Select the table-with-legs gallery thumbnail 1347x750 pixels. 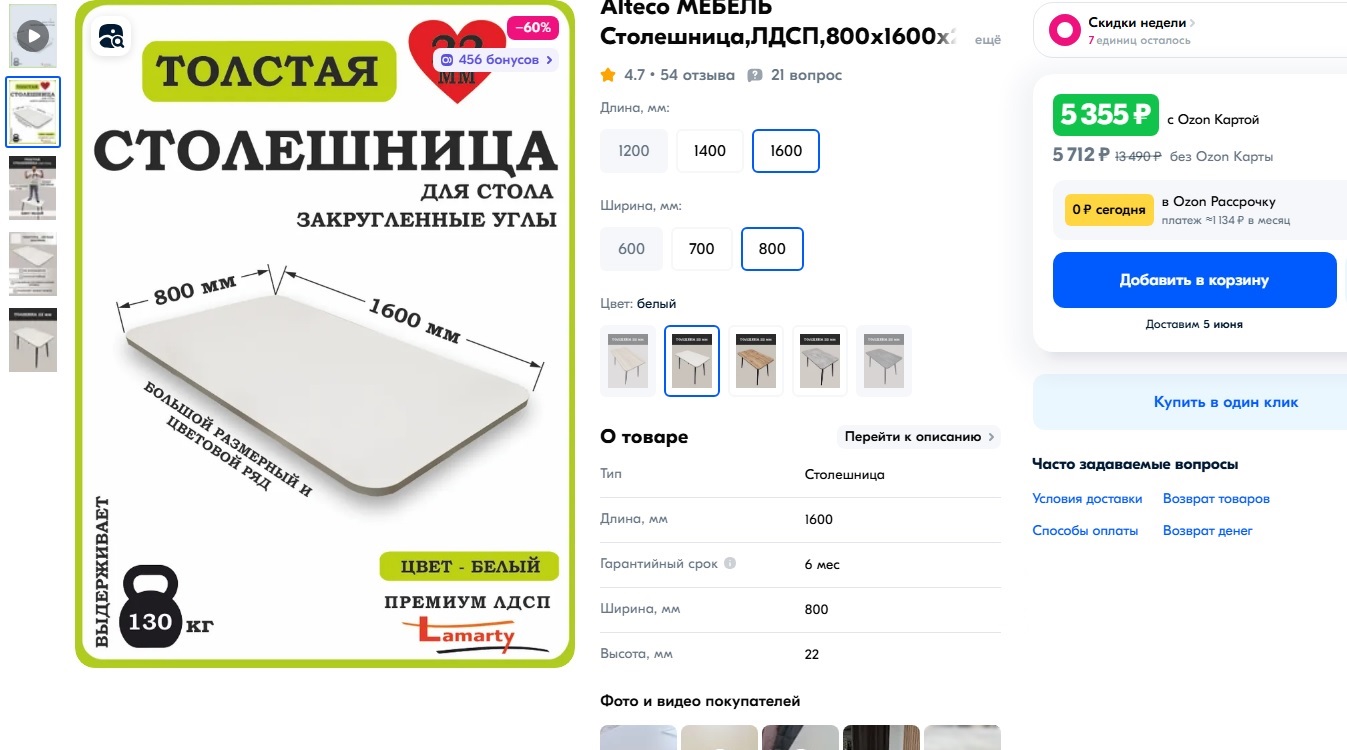click(x=33, y=340)
